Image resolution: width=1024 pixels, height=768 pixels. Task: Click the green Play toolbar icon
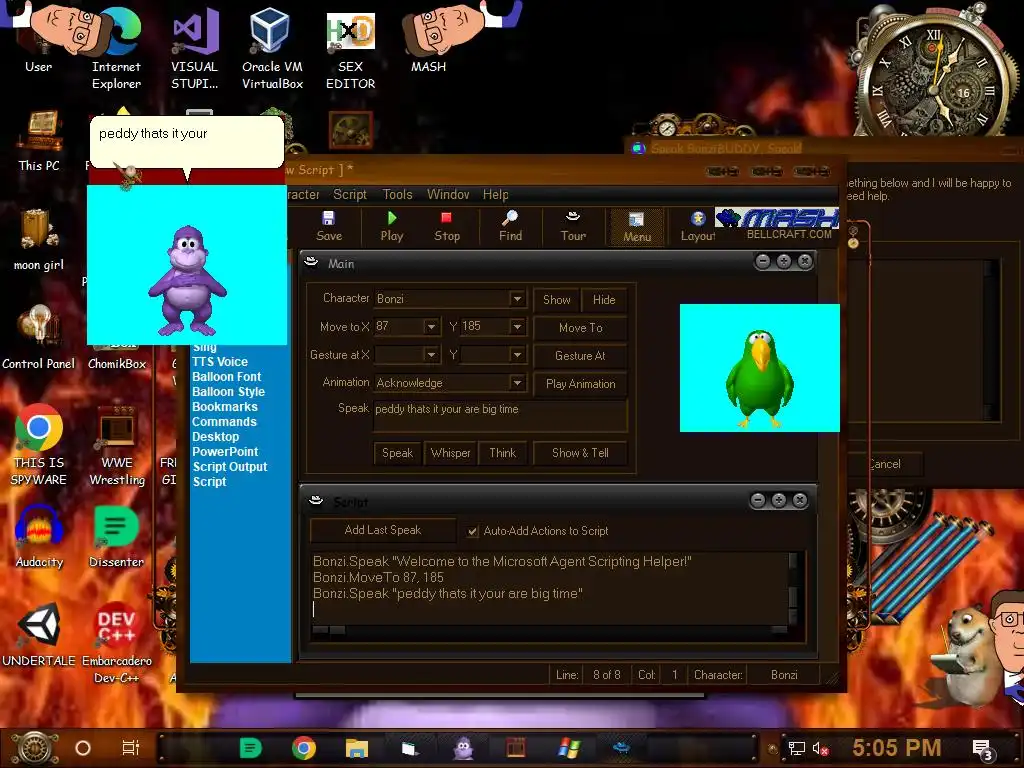tap(391, 226)
